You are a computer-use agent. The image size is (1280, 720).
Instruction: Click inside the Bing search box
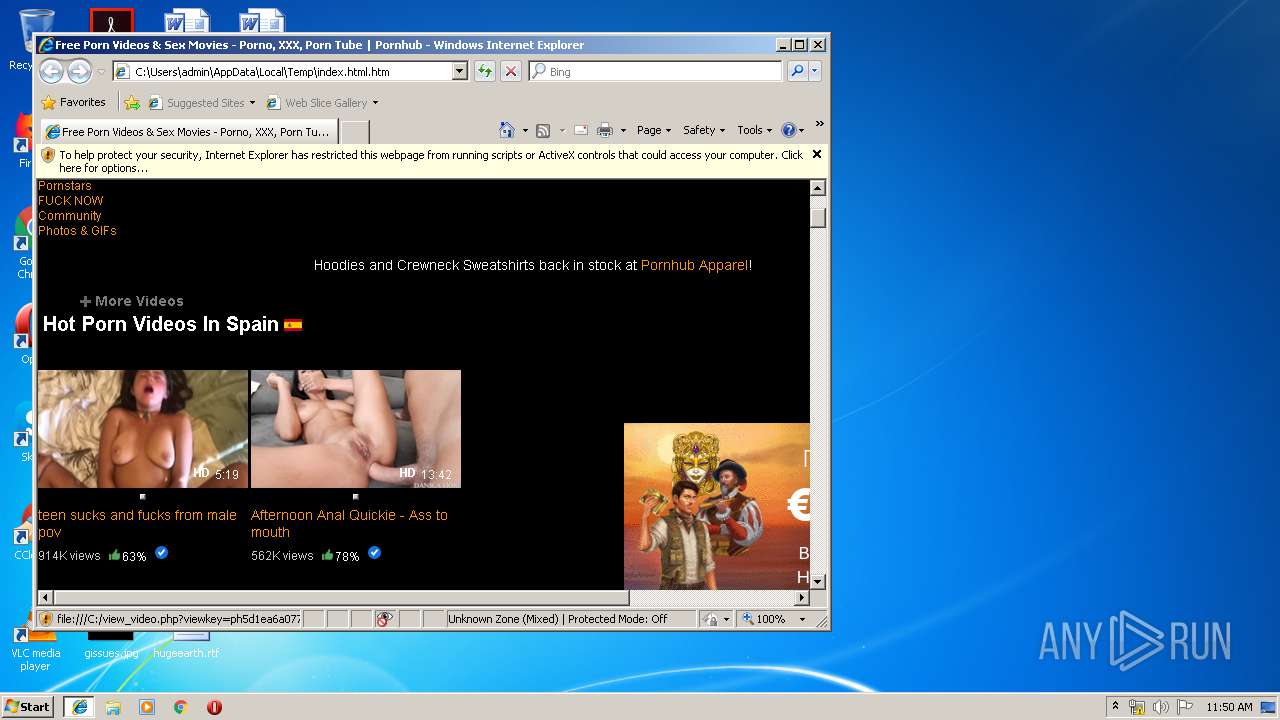656,71
